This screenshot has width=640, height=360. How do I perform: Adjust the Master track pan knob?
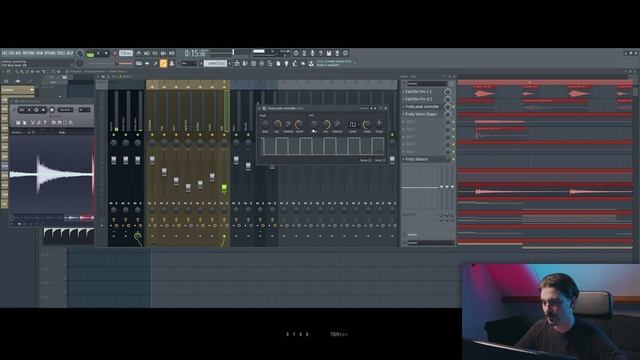click(113, 142)
